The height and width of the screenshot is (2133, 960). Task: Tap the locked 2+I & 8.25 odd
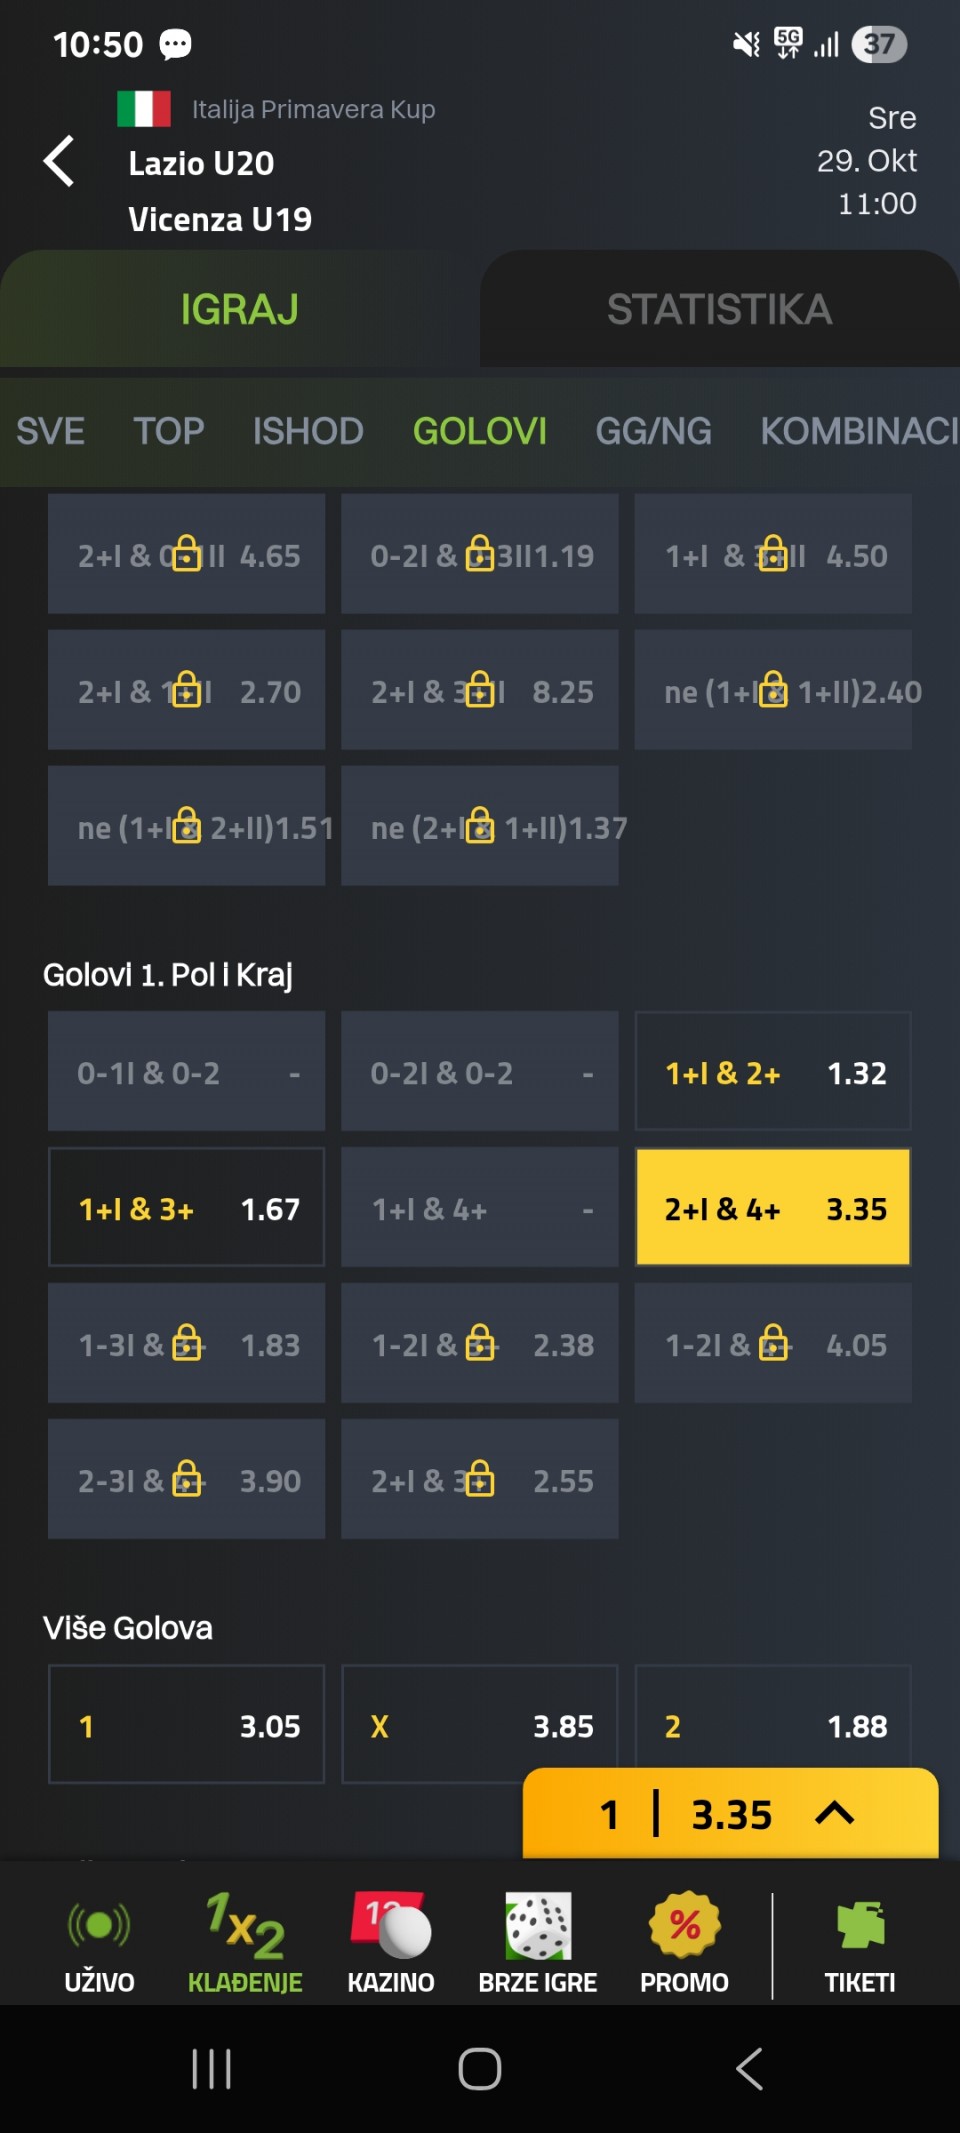point(480,691)
